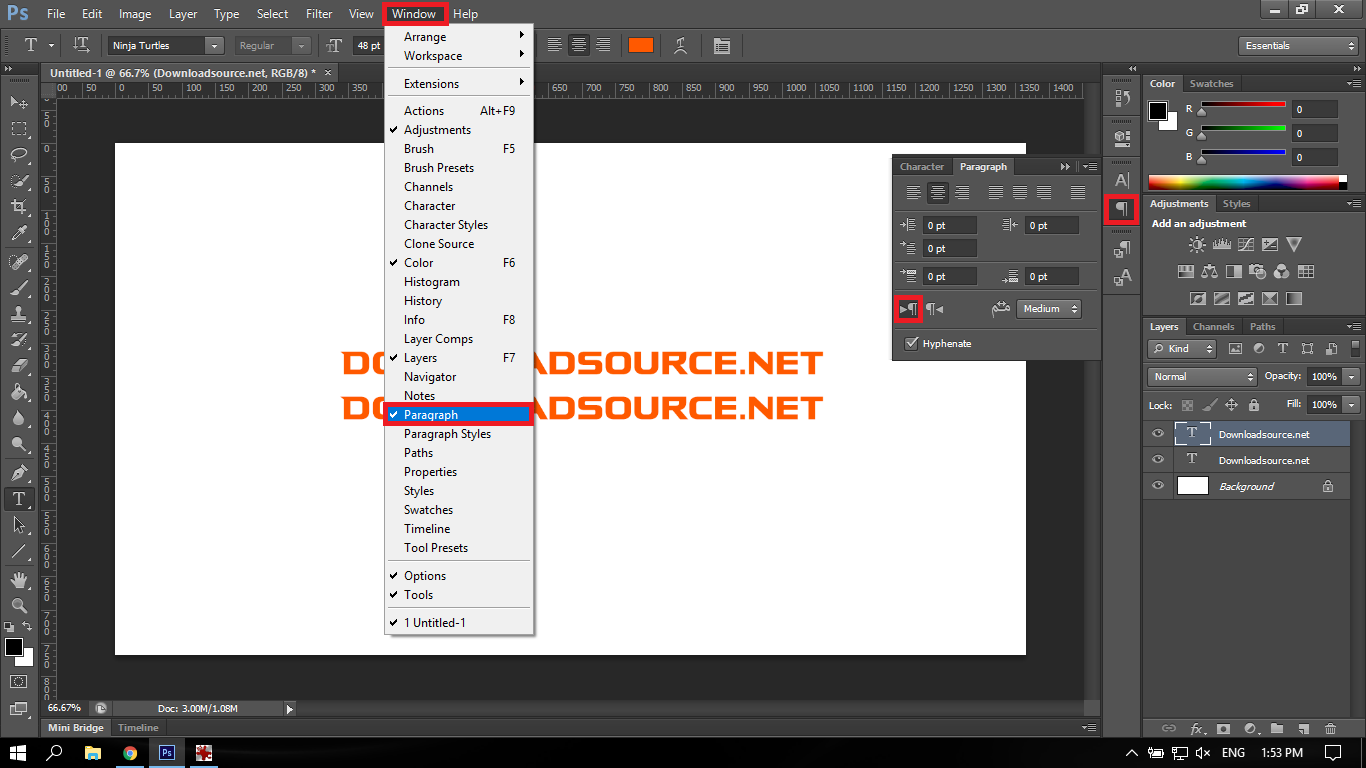Select the Hand tool
Viewport: 1366px width, 768px height.
coord(19,579)
